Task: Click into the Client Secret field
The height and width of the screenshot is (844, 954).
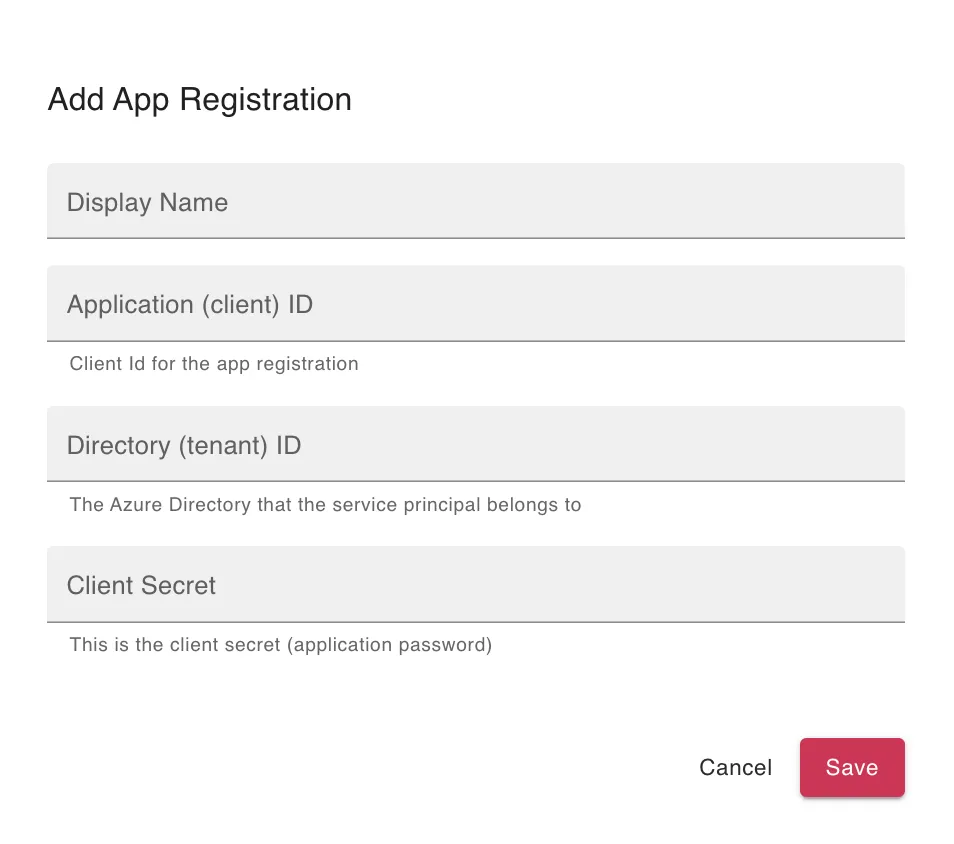Action: pyautogui.click(x=476, y=584)
